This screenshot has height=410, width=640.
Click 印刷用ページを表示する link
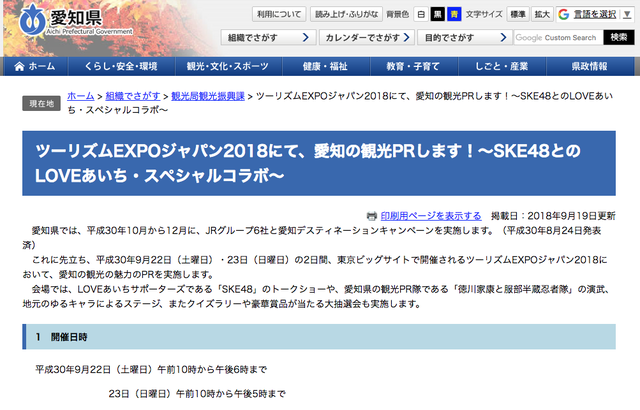tap(431, 216)
